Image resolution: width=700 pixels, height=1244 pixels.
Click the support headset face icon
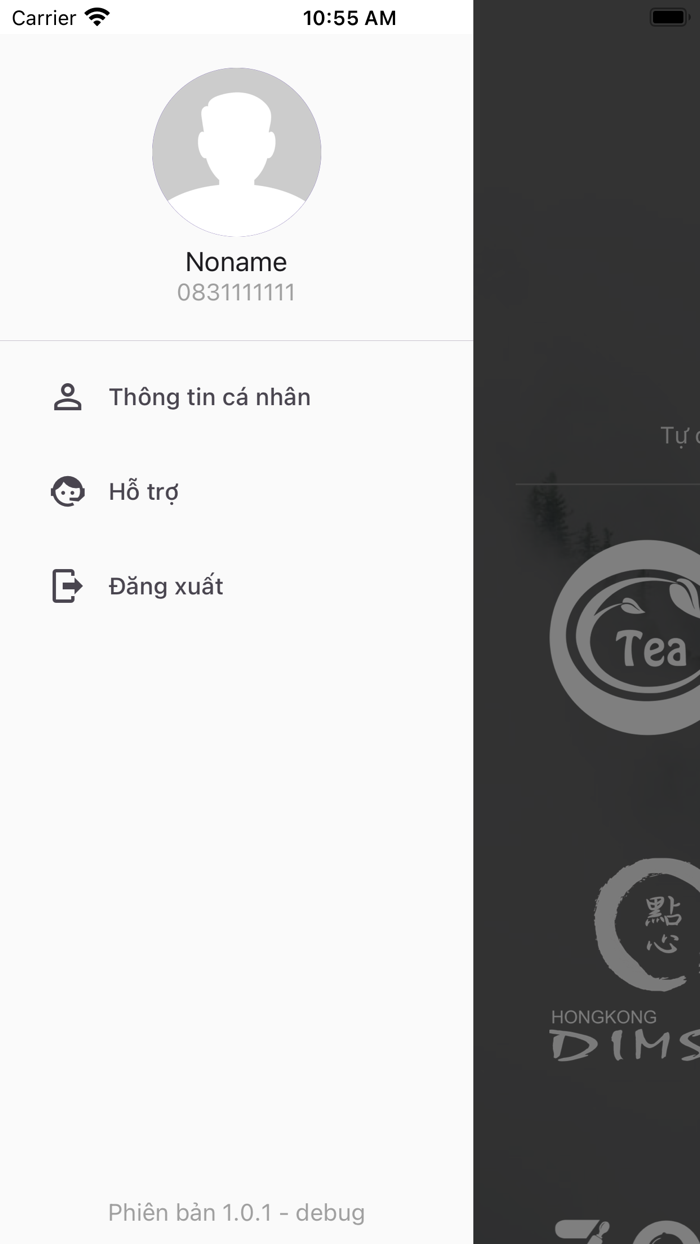coord(67,491)
